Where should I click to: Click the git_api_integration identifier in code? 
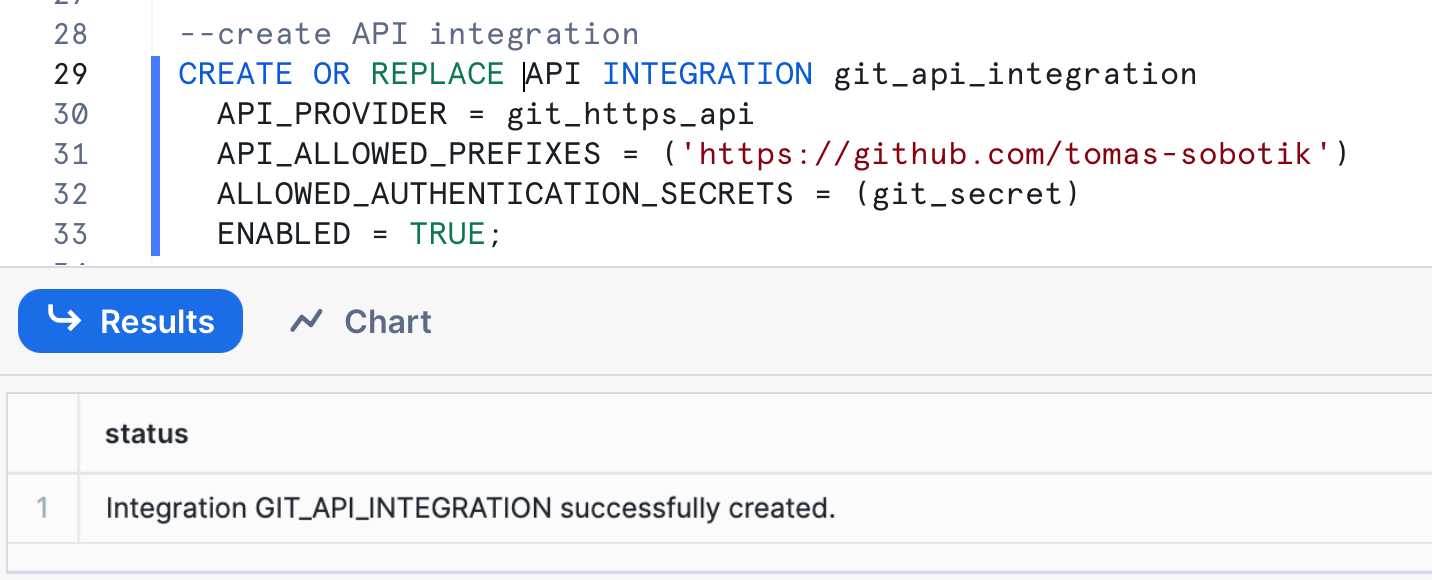(1015, 74)
